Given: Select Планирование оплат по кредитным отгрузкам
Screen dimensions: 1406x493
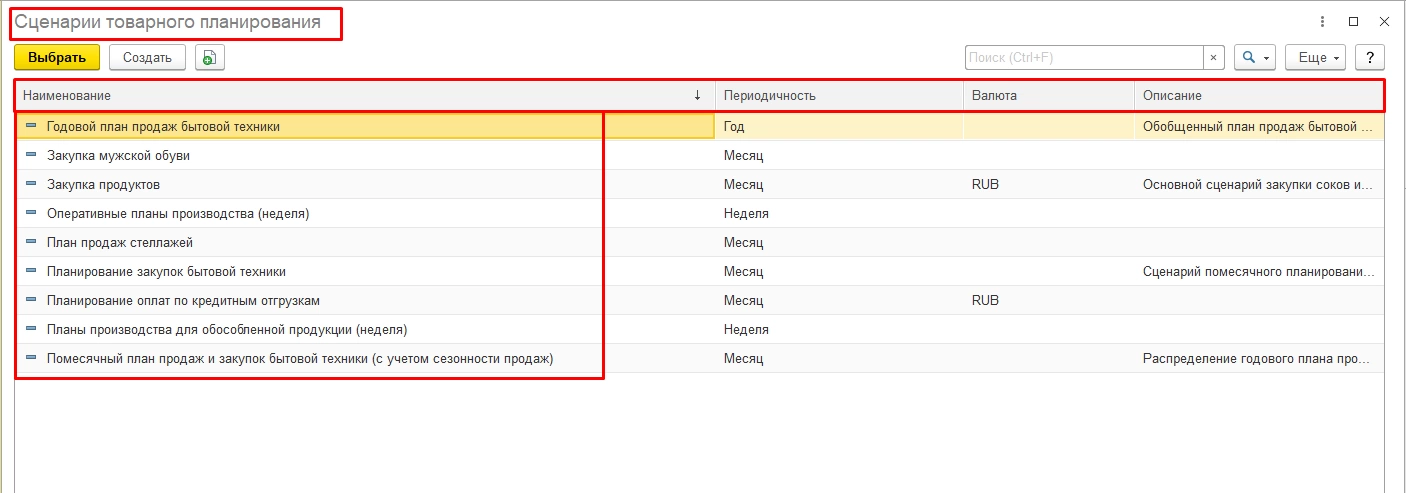Looking at the screenshot, I should [183, 300].
